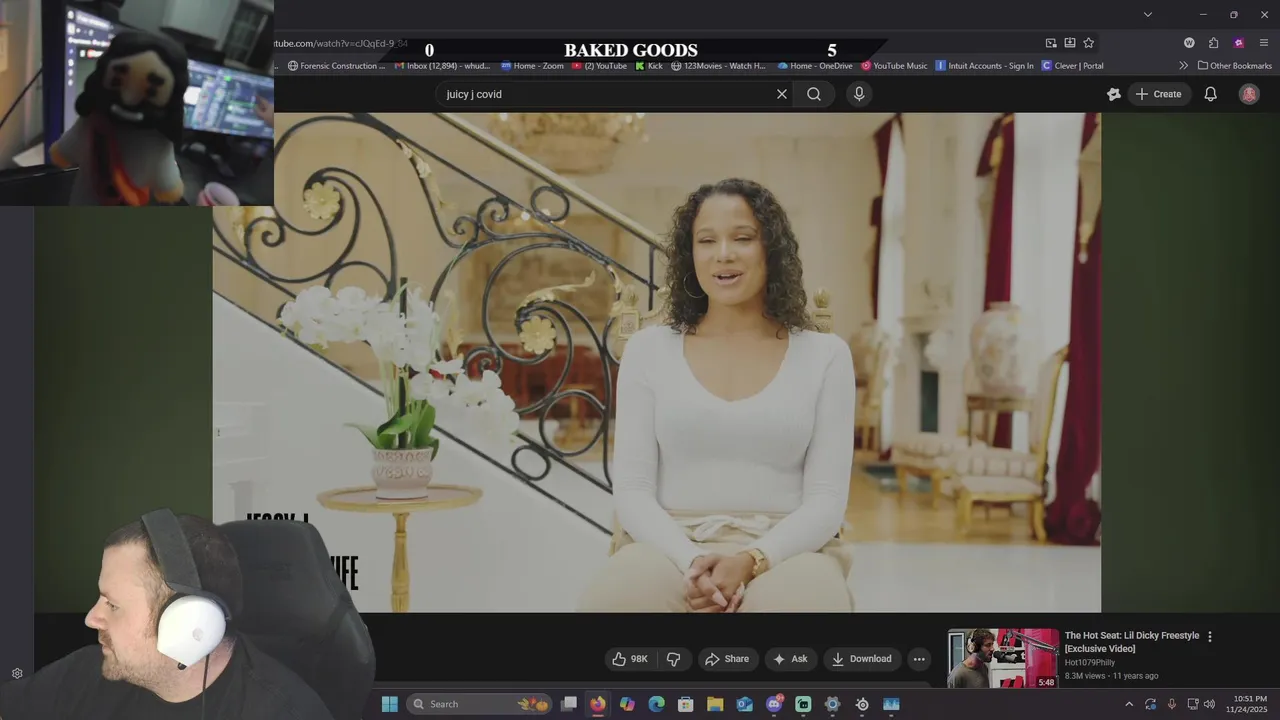Open the green app icon right of Discord

(x=803, y=704)
